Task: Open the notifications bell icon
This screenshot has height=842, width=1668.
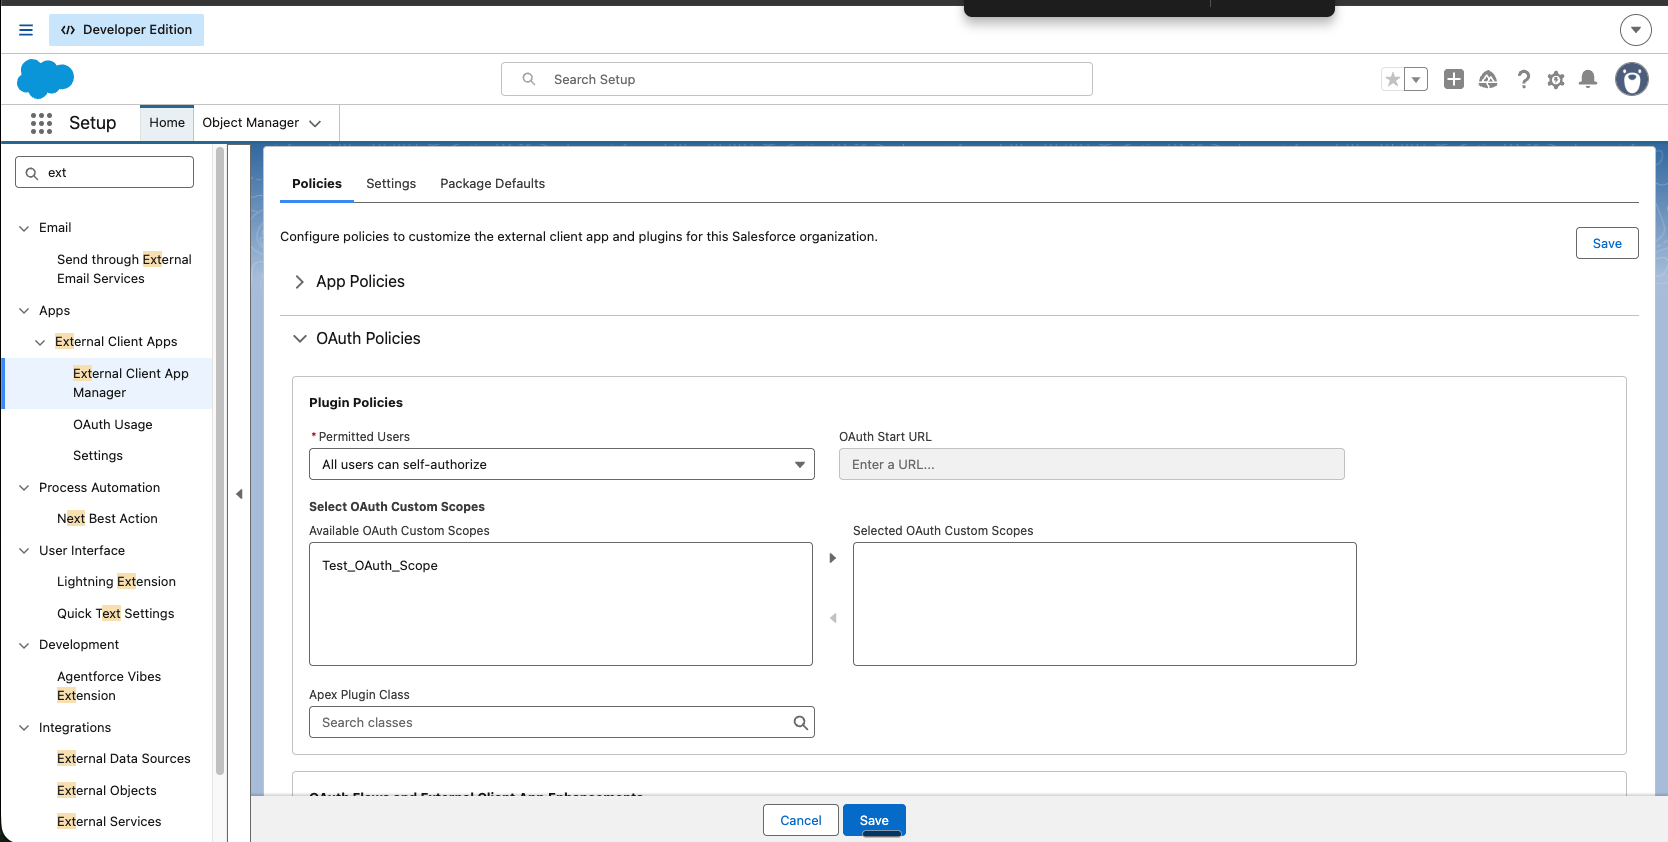Action: 1588,80
